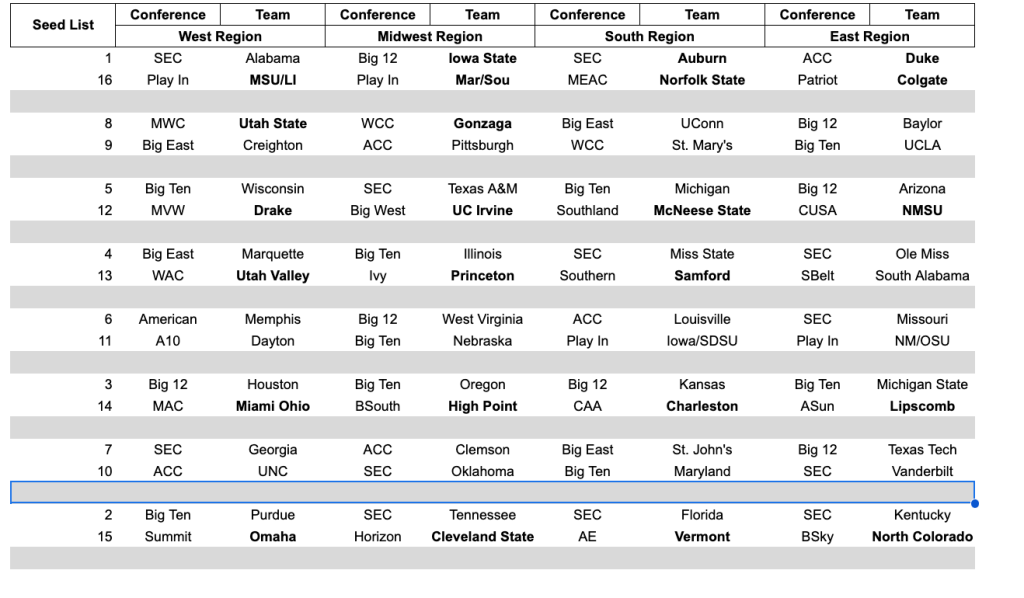Select the Midwest Region header cell

point(430,36)
